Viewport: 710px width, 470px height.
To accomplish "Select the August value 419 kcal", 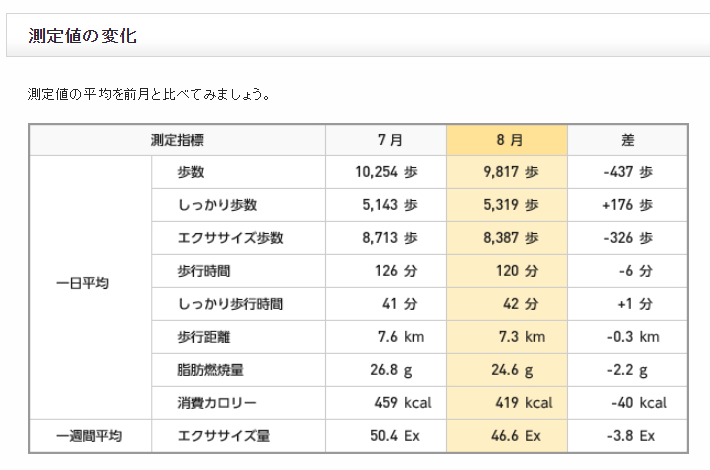I will (x=524, y=403).
